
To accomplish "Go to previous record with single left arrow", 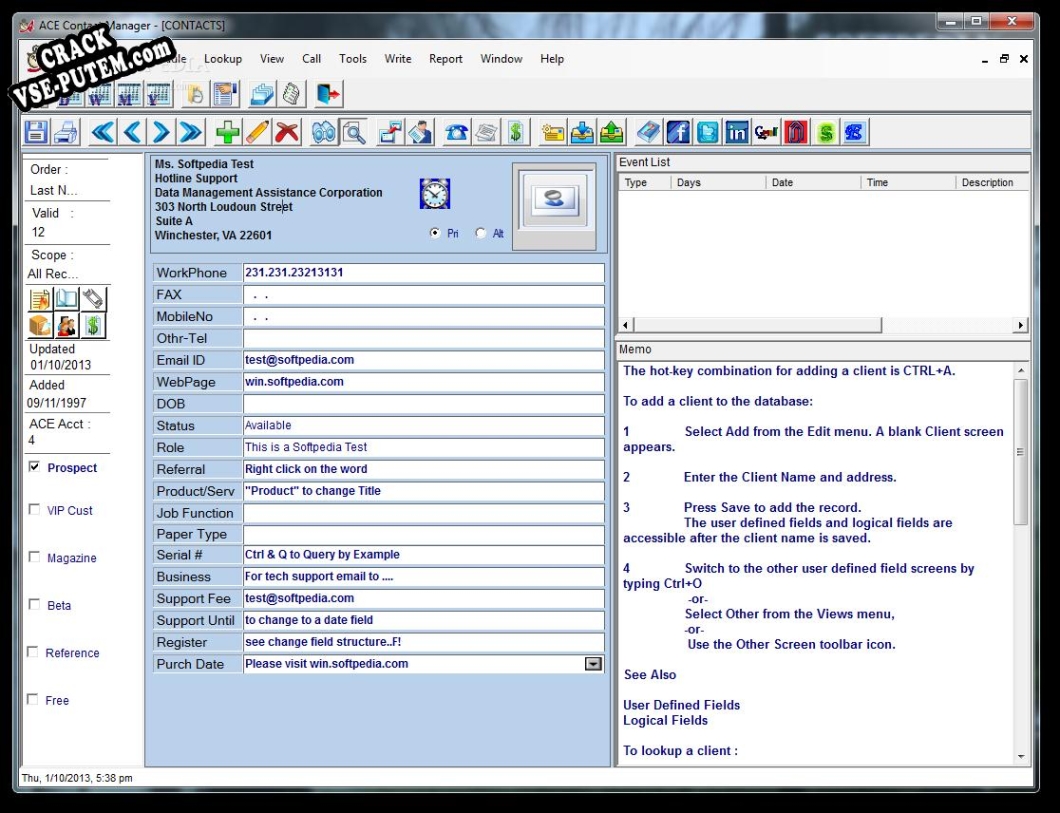I will point(132,132).
